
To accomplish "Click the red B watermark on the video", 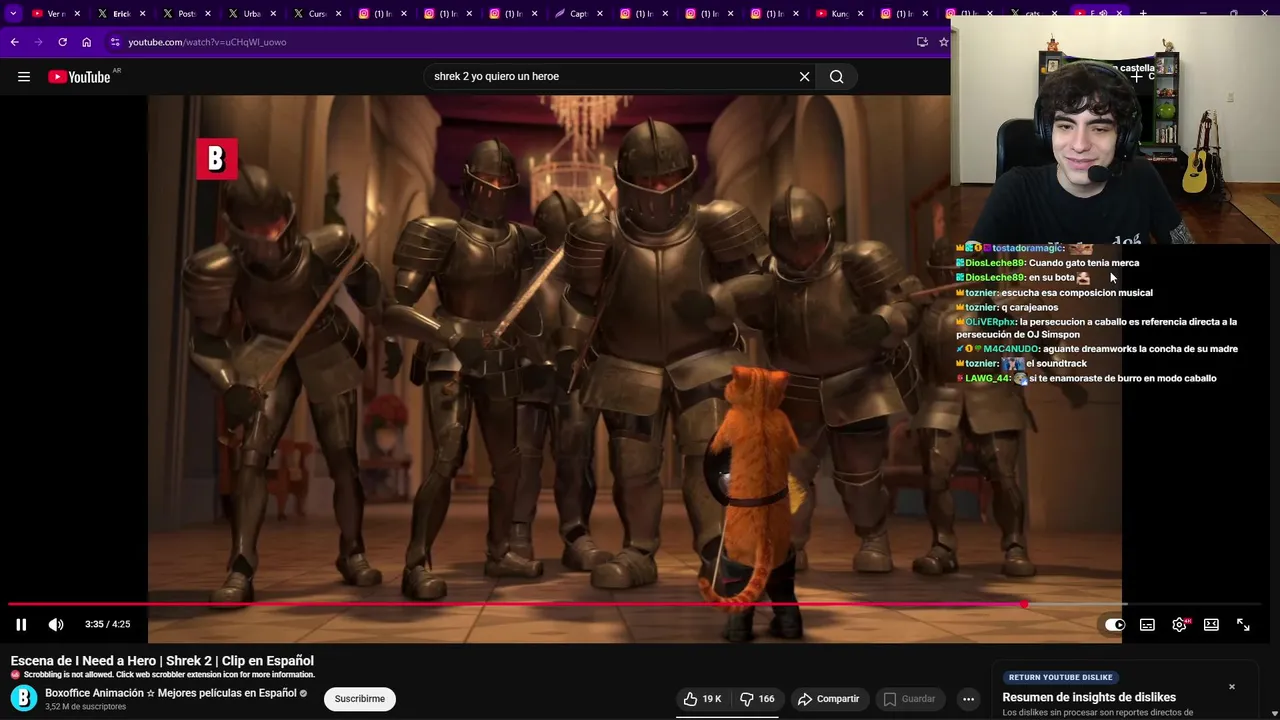I will point(216,159).
